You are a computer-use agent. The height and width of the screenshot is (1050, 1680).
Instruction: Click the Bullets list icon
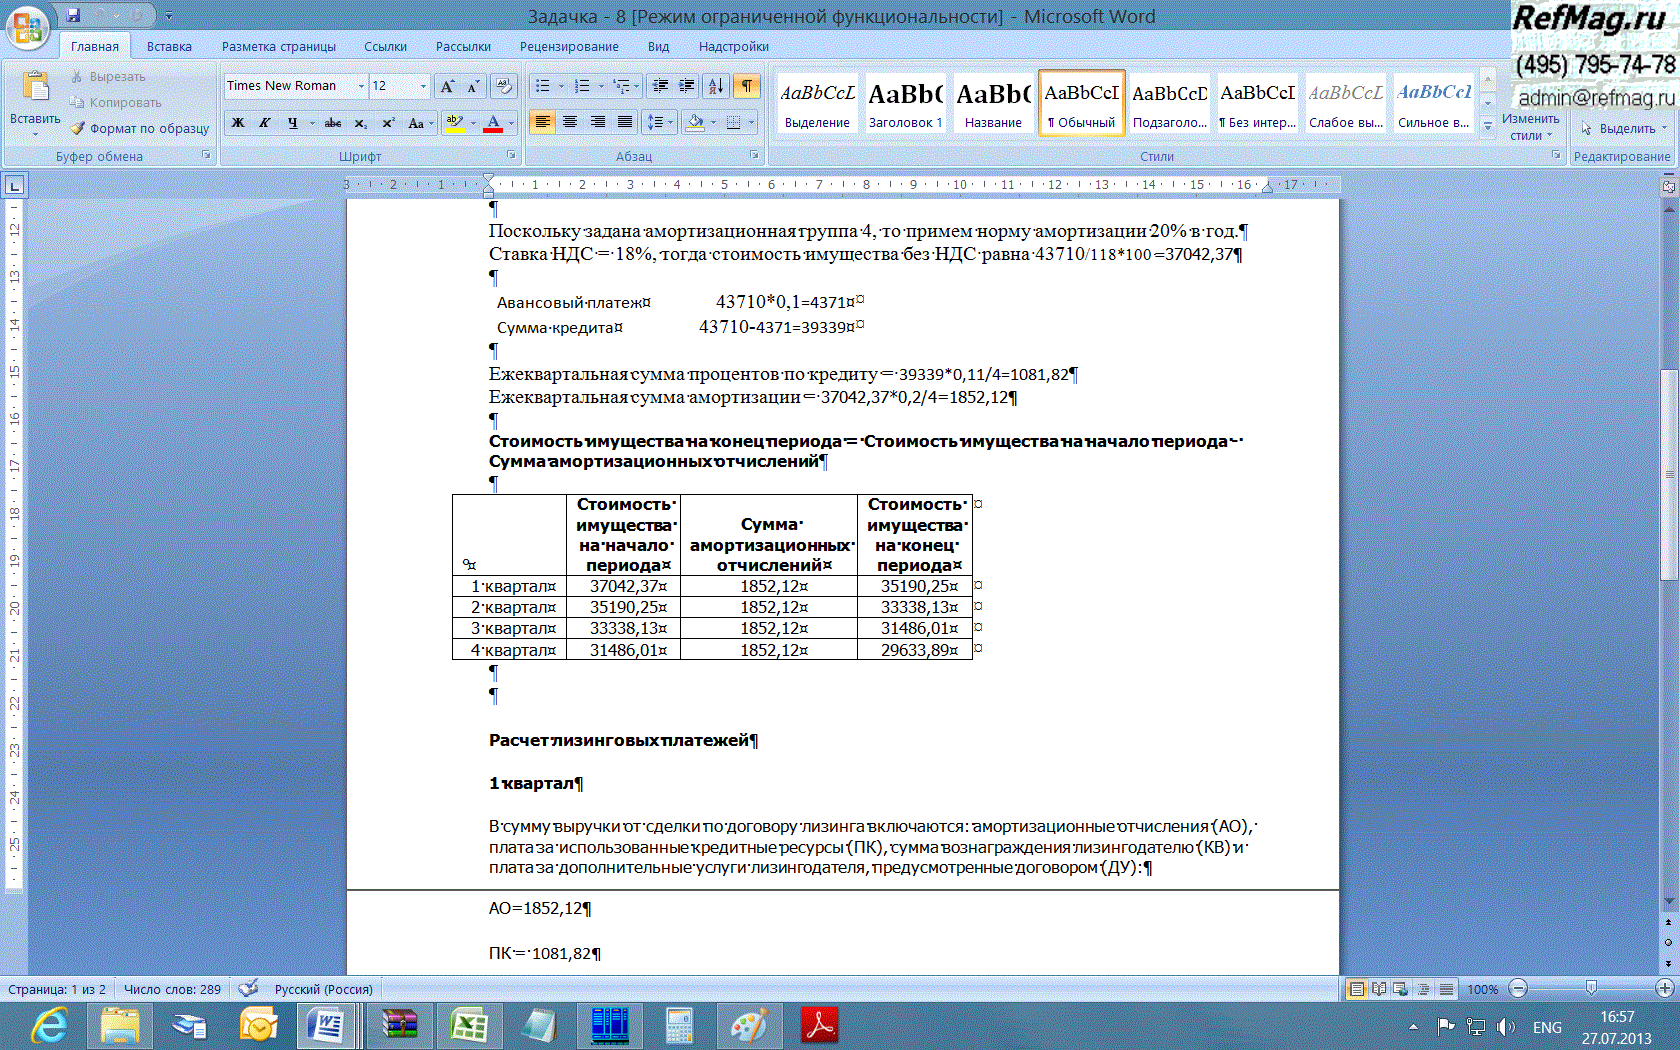tap(543, 86)
